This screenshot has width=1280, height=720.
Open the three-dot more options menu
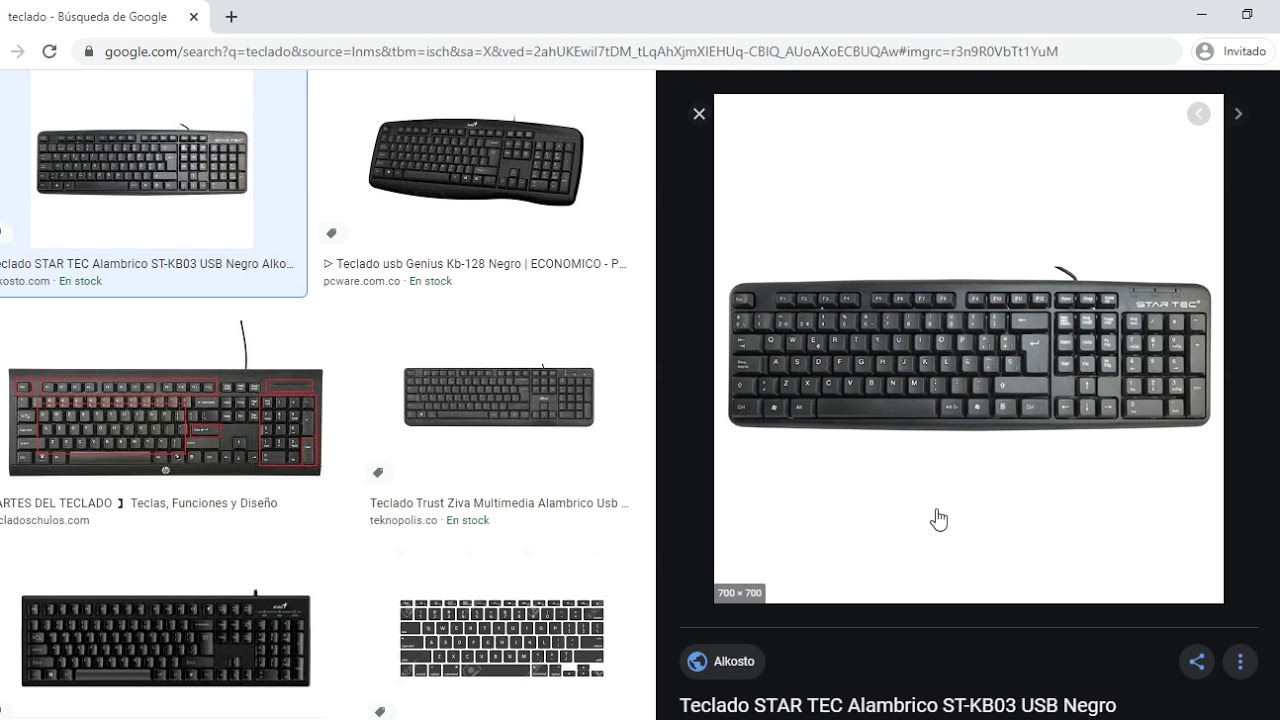click(1240, 661)
